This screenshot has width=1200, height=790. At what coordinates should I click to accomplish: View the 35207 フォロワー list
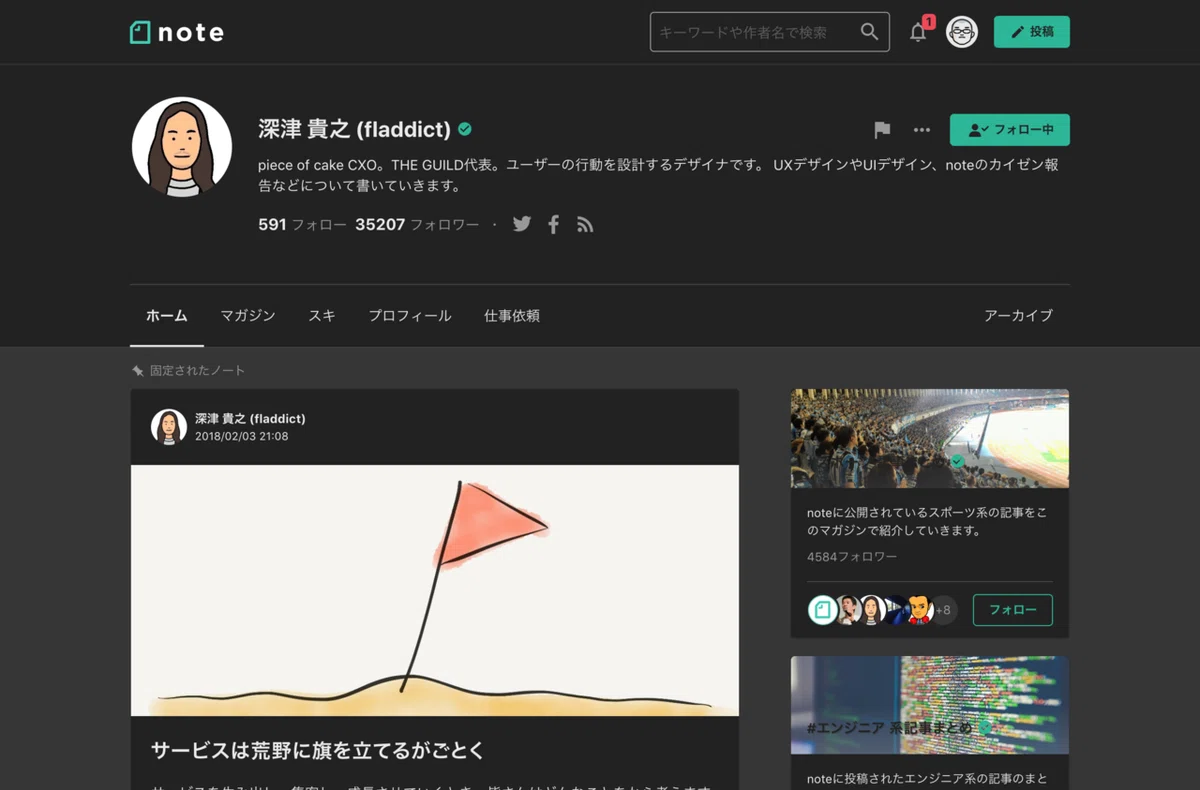pos(417,225)
